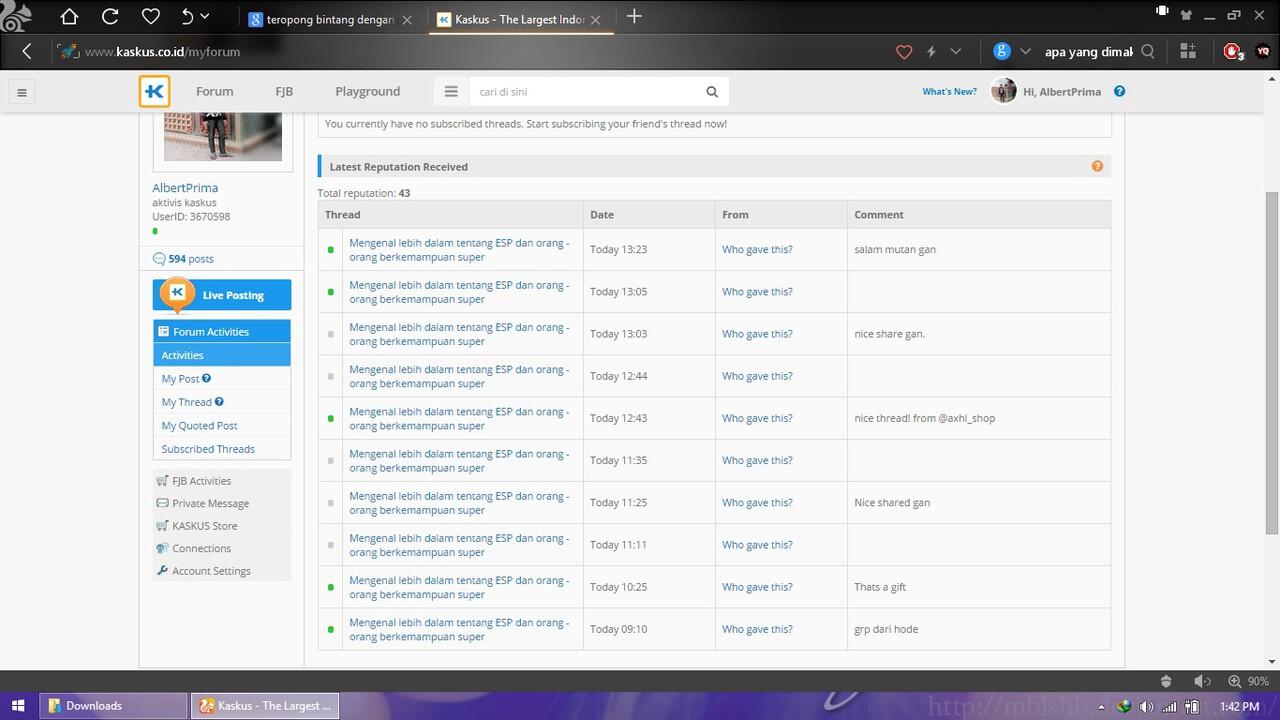Open the Downloads taskbar item
1280x720 pixels.
coord(113,706)
